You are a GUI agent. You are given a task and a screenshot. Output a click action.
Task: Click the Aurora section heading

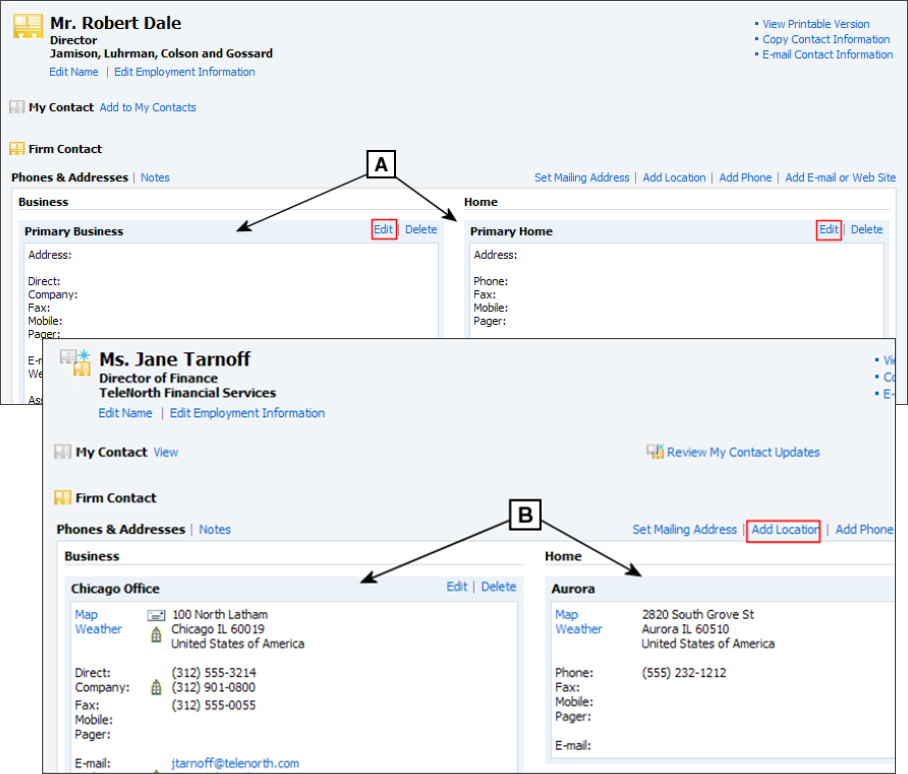click(x=573, y=589)
